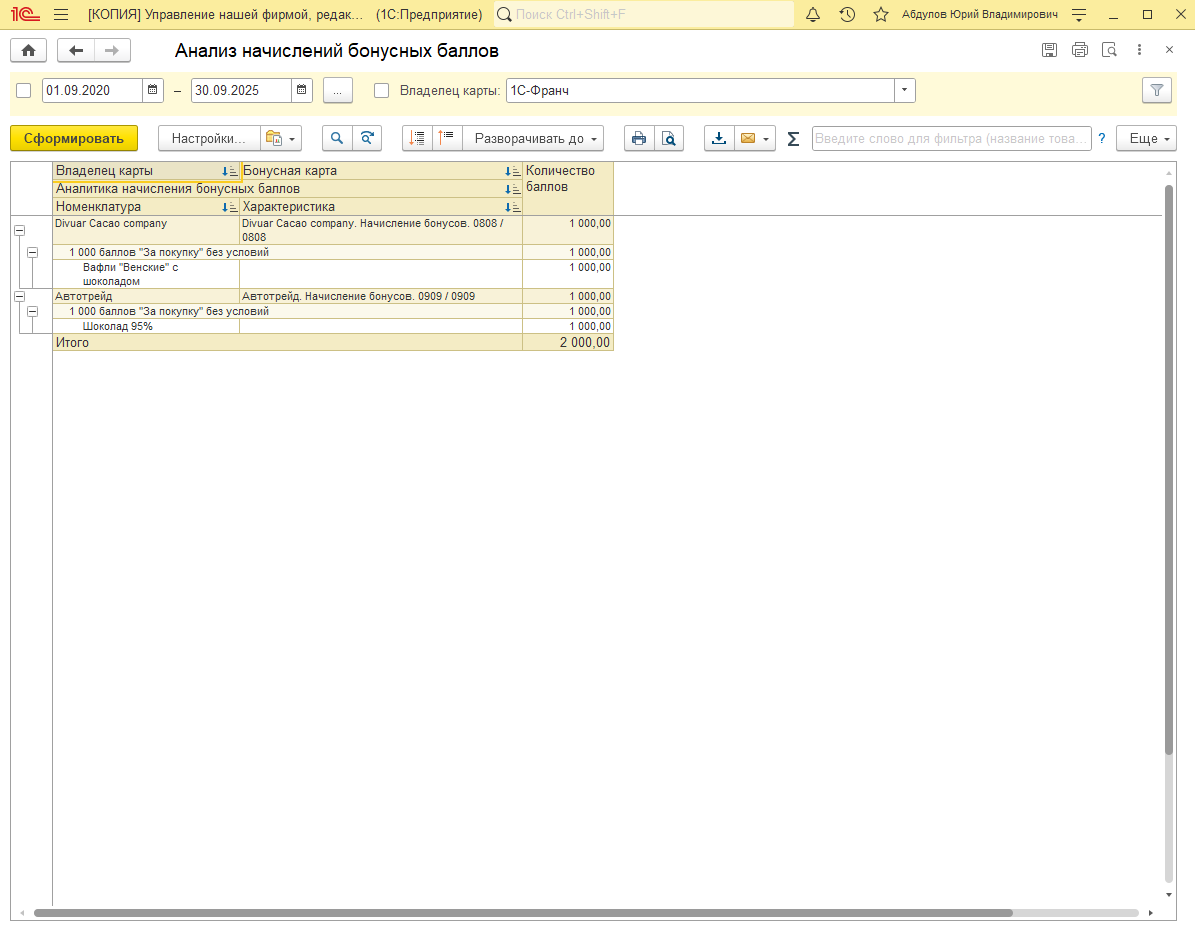
Task: Open the Еще menu
Action: pos(1146,138)
